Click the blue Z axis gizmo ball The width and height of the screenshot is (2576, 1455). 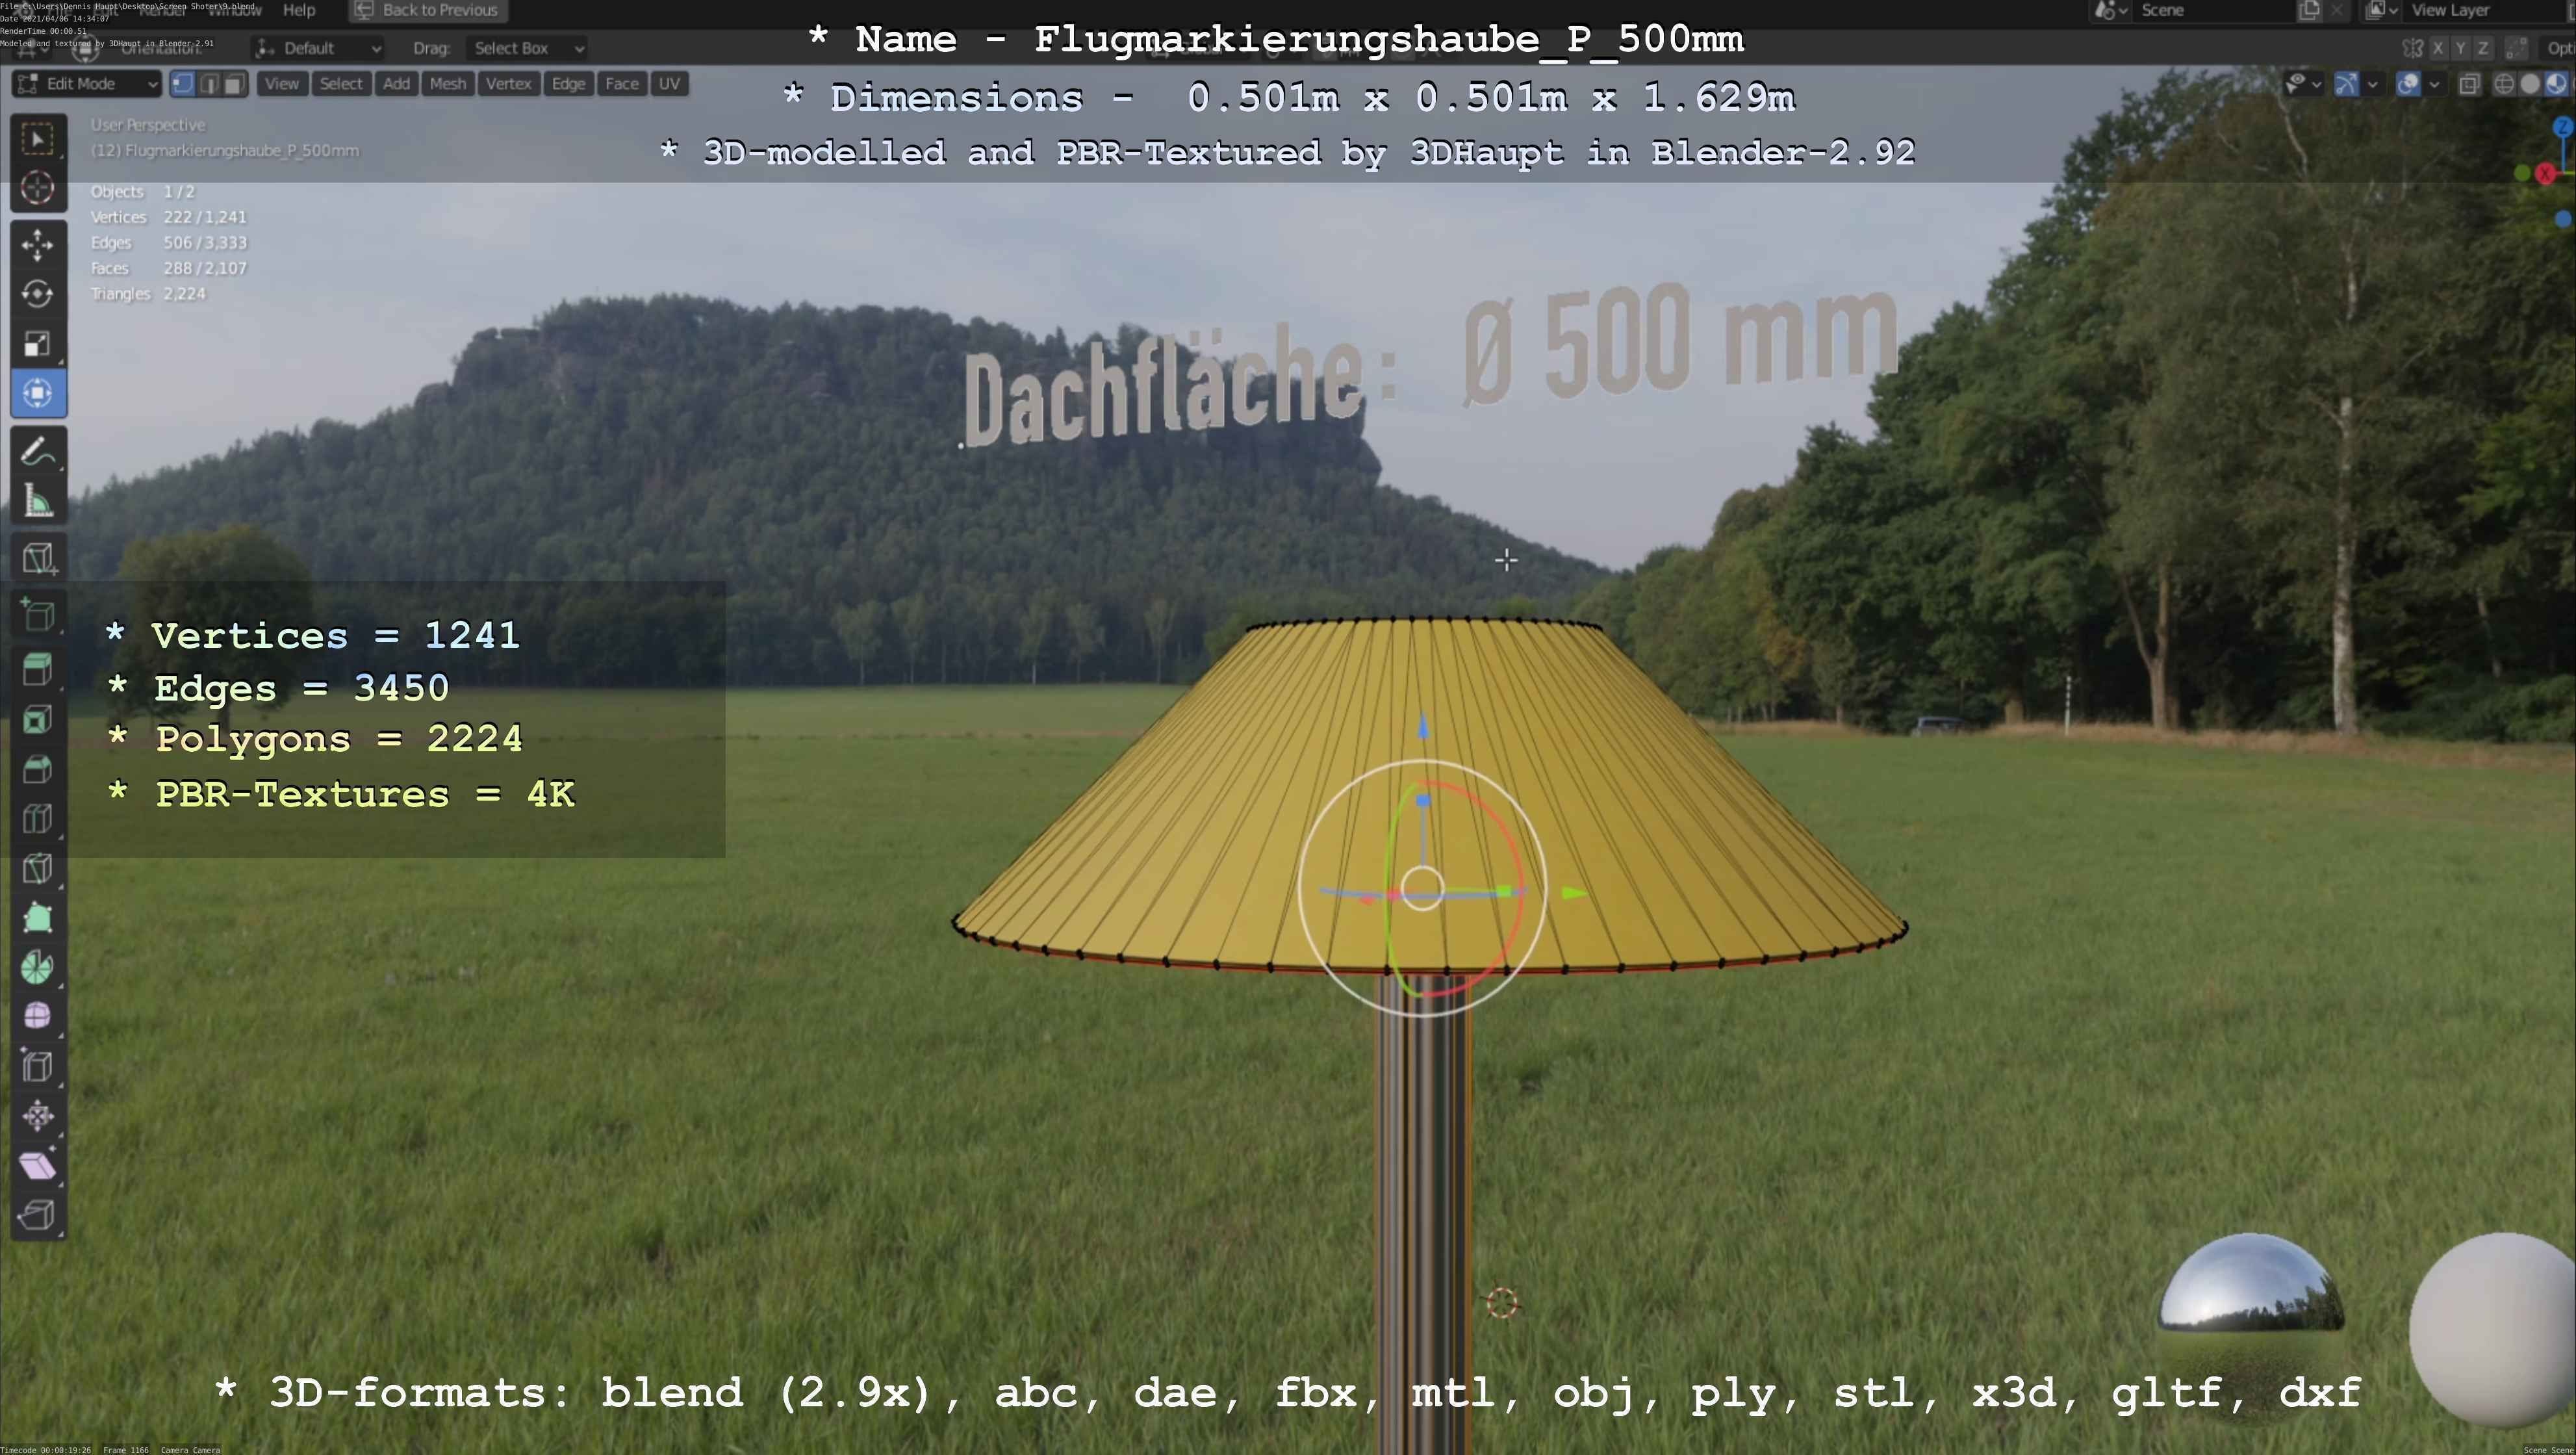point(2563,127)
